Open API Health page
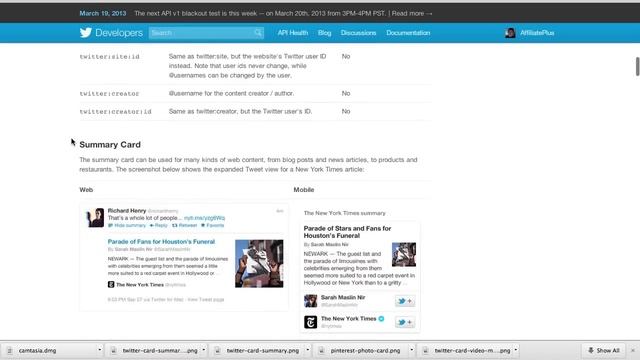Screen dimensions: 640x360 pos(293,33)
